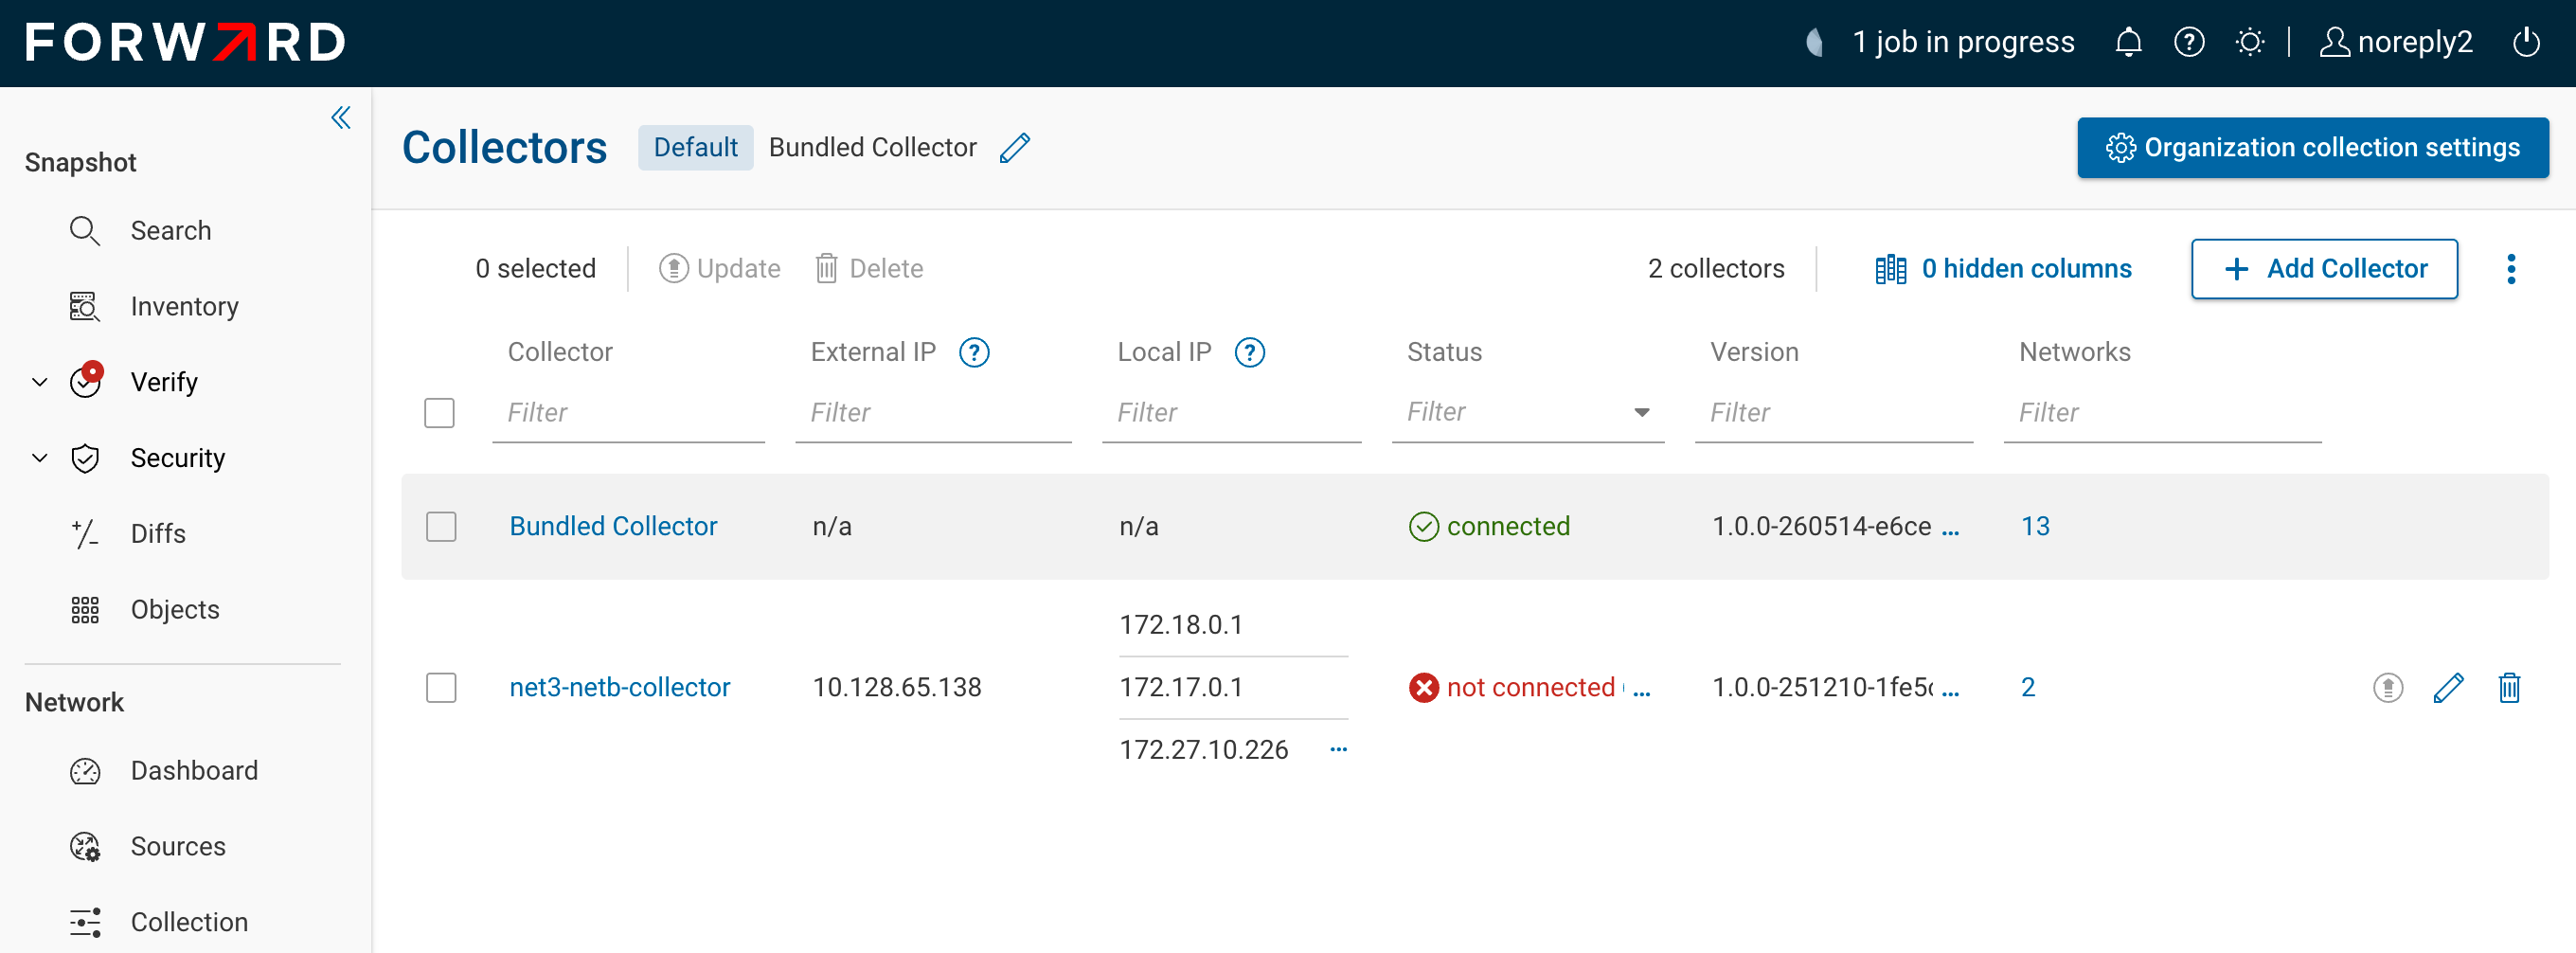Image resolution: width=2576 pixels, height=953 pixels.
Task: Show External IP help tooltip icon
Action: (974, 352)
